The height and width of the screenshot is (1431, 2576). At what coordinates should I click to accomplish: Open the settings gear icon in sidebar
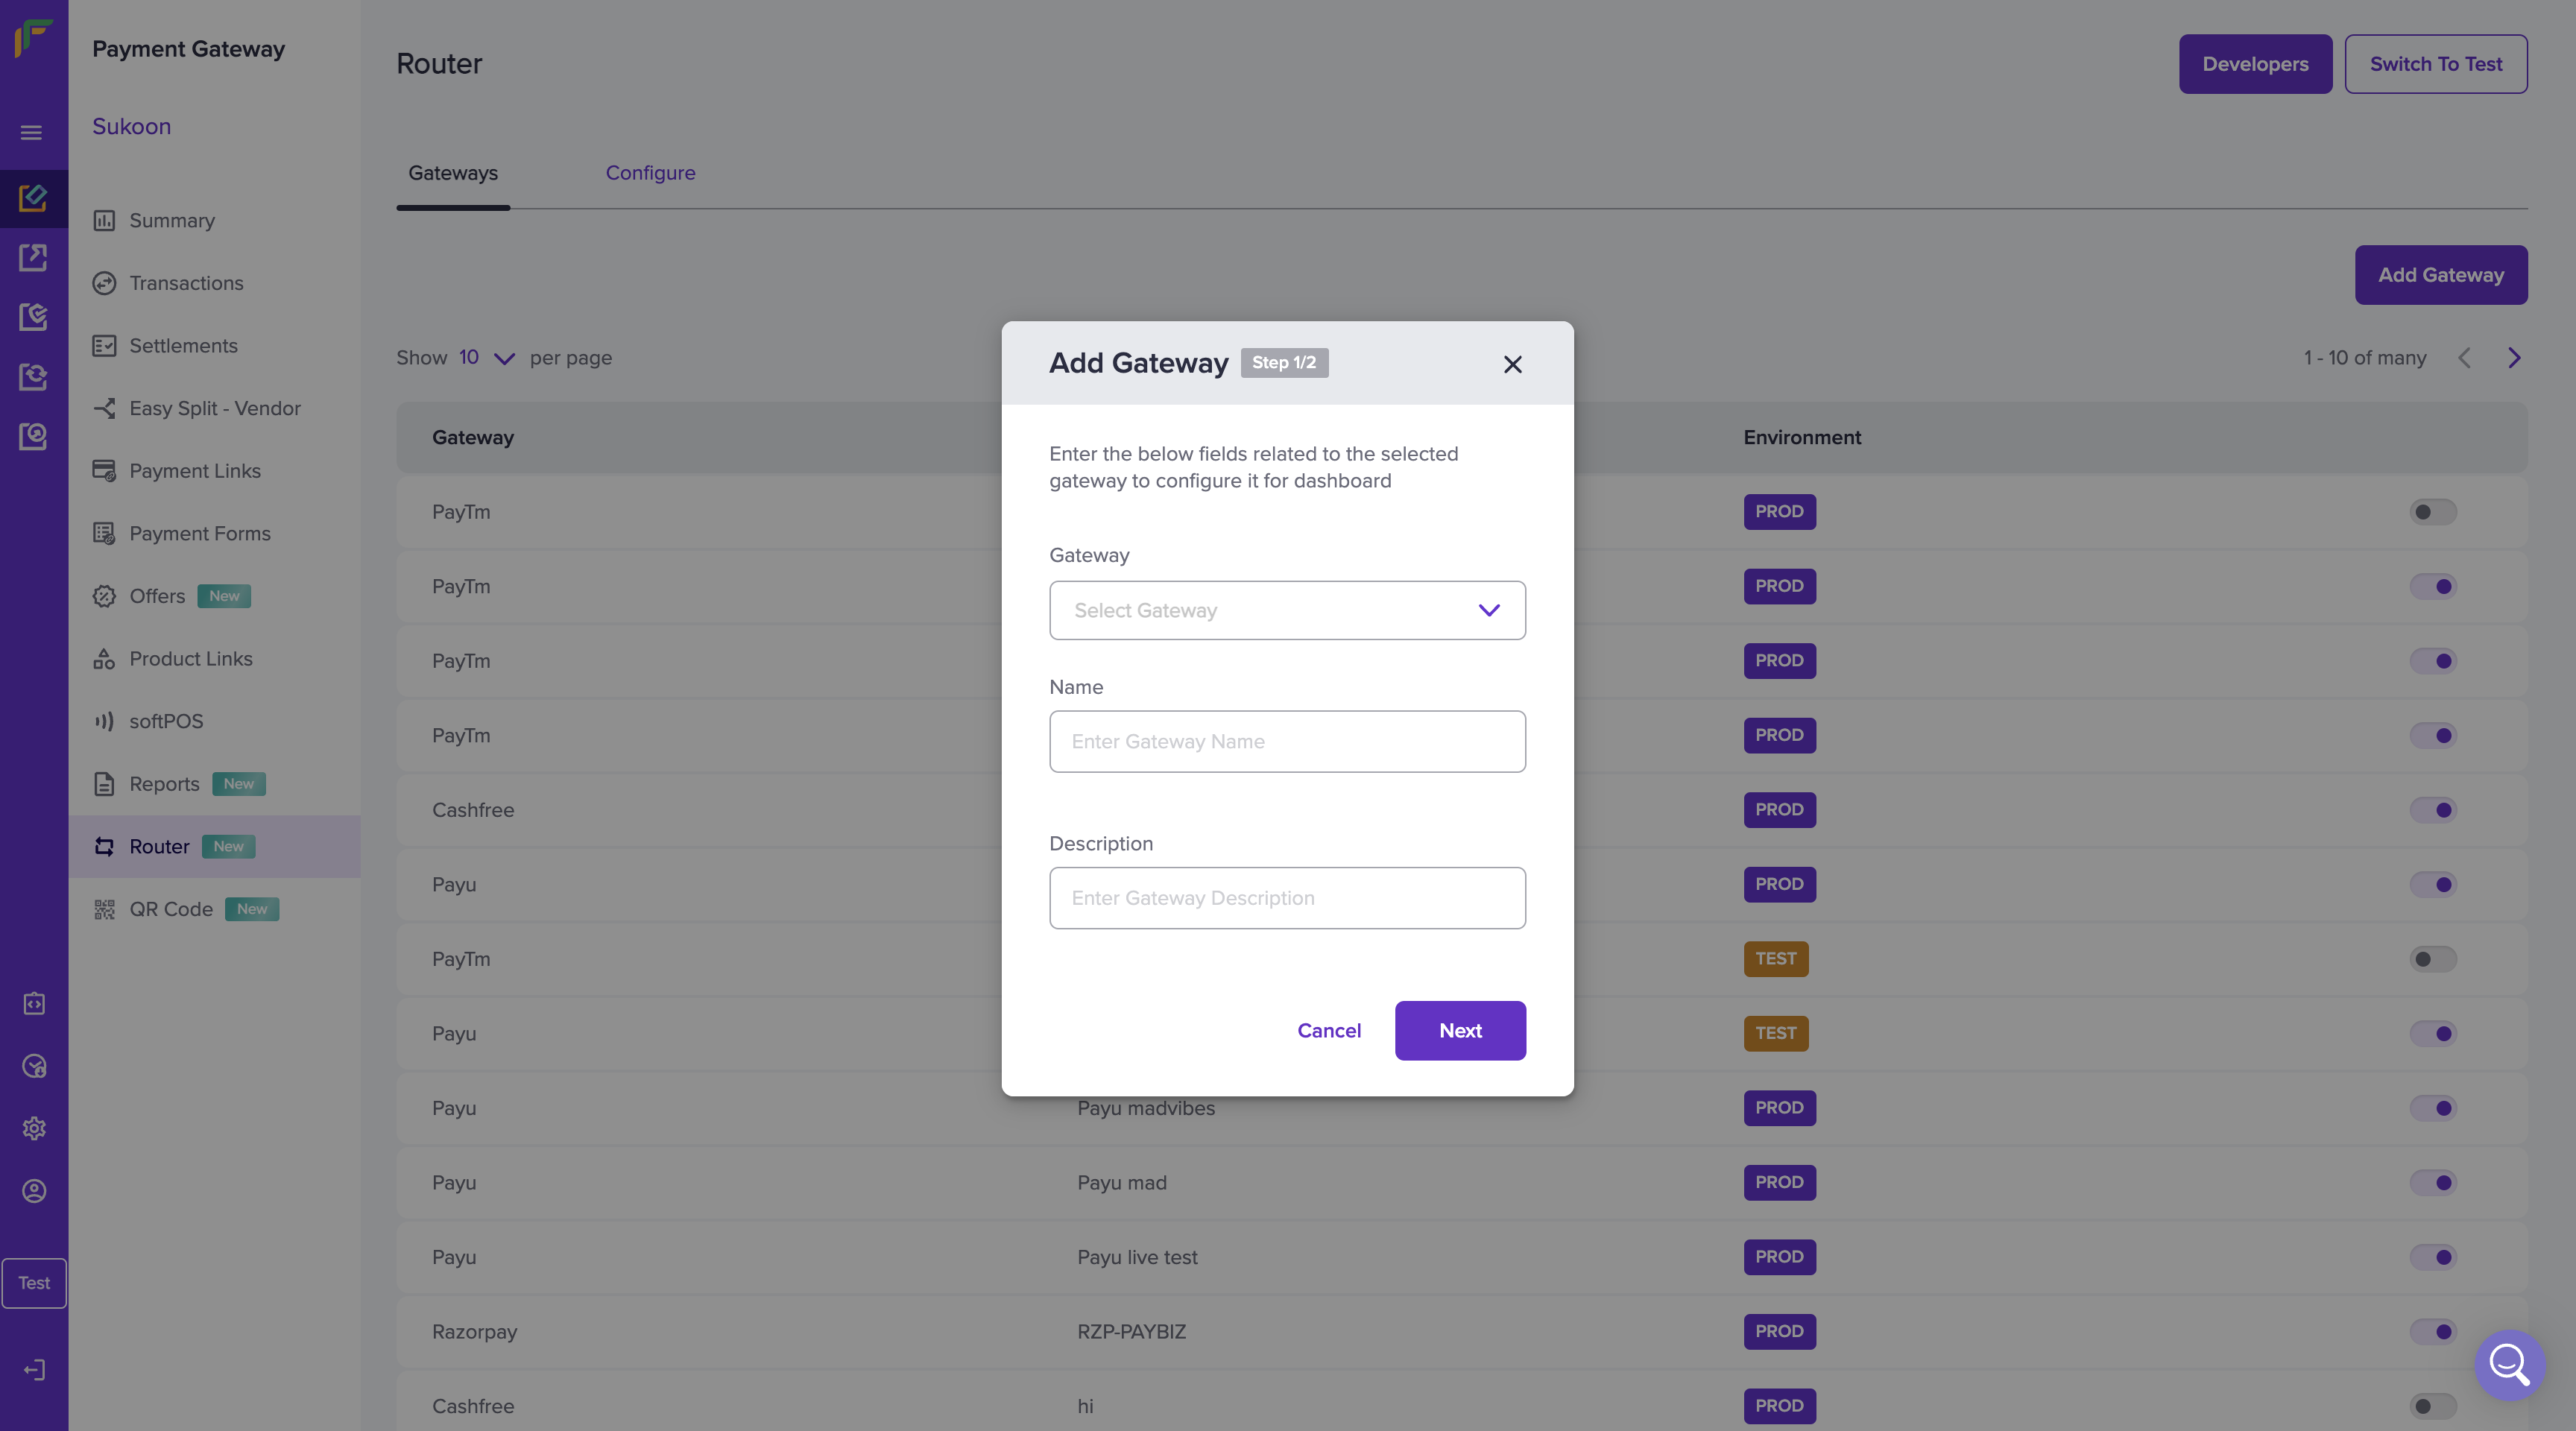[x=34, y=1128]
